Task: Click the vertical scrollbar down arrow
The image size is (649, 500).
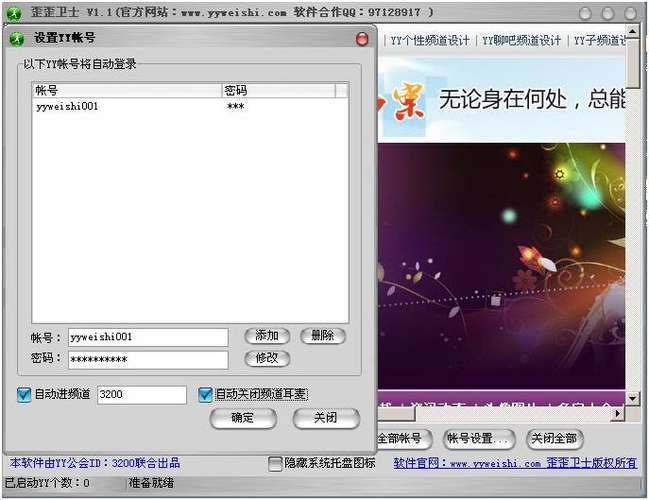Action: click(x=632, y=398)
